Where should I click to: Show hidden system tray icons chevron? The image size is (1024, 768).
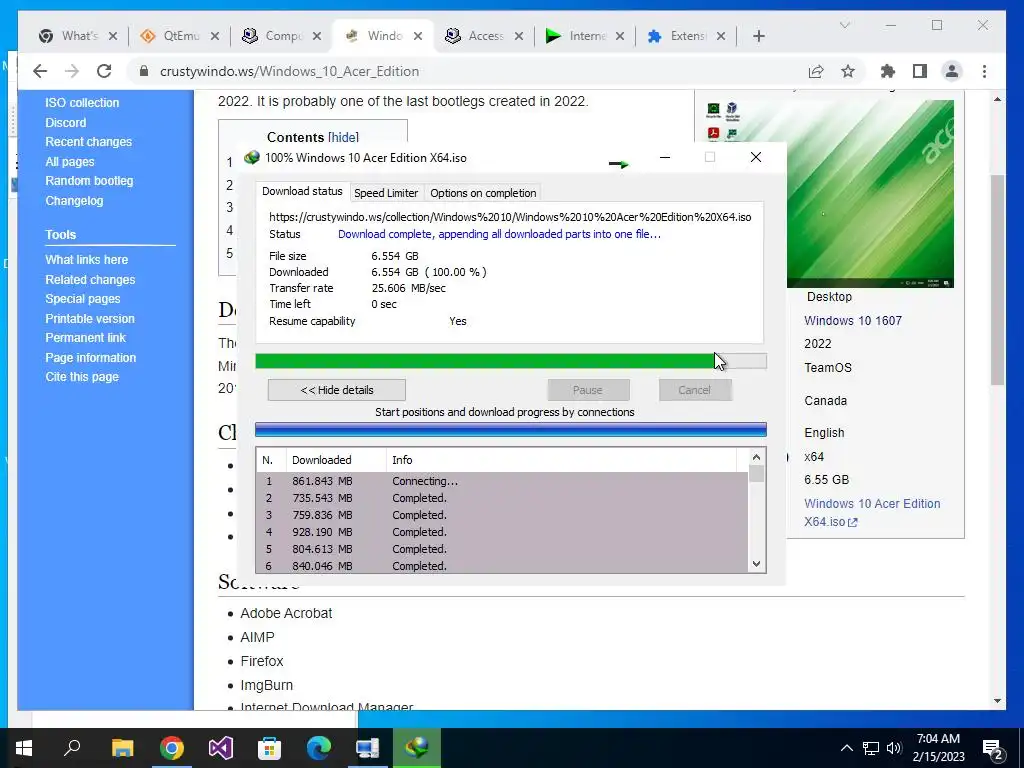click(846, 748)
